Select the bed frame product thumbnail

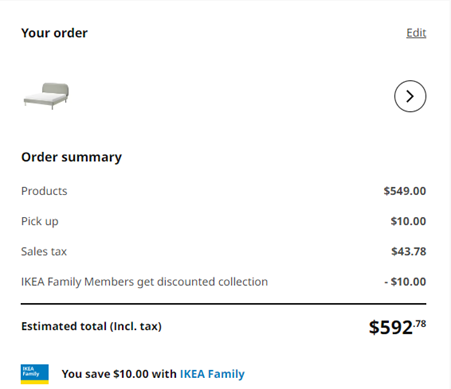click(46, 96)
